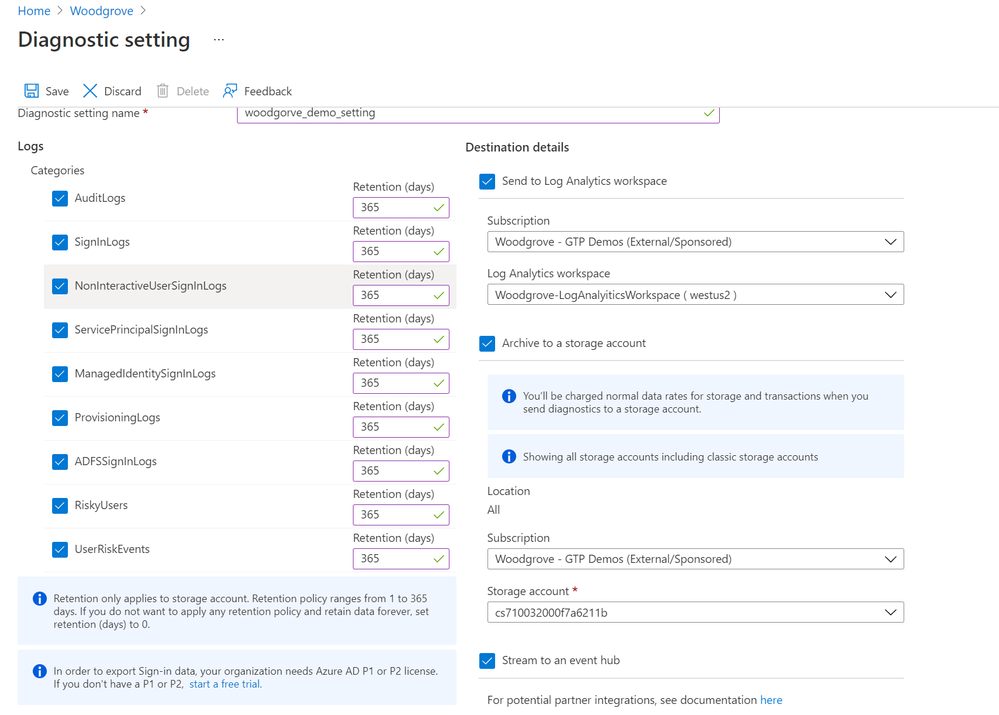This screenshot has width=999, height=715.
Task: Click the AuditLogs retention days field
Action: tap(401, 208)
